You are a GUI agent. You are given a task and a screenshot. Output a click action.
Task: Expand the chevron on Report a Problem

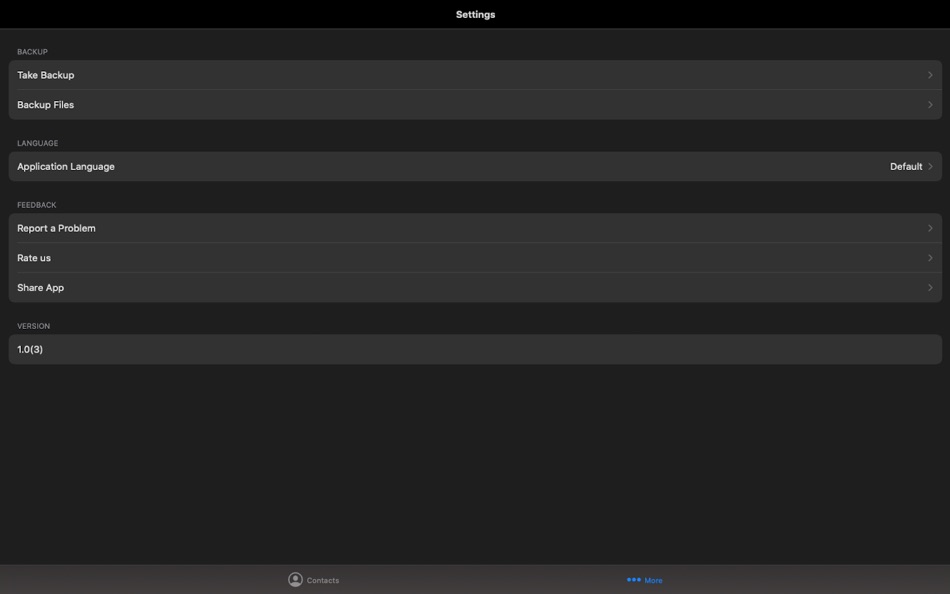click(x=930, y=229)
